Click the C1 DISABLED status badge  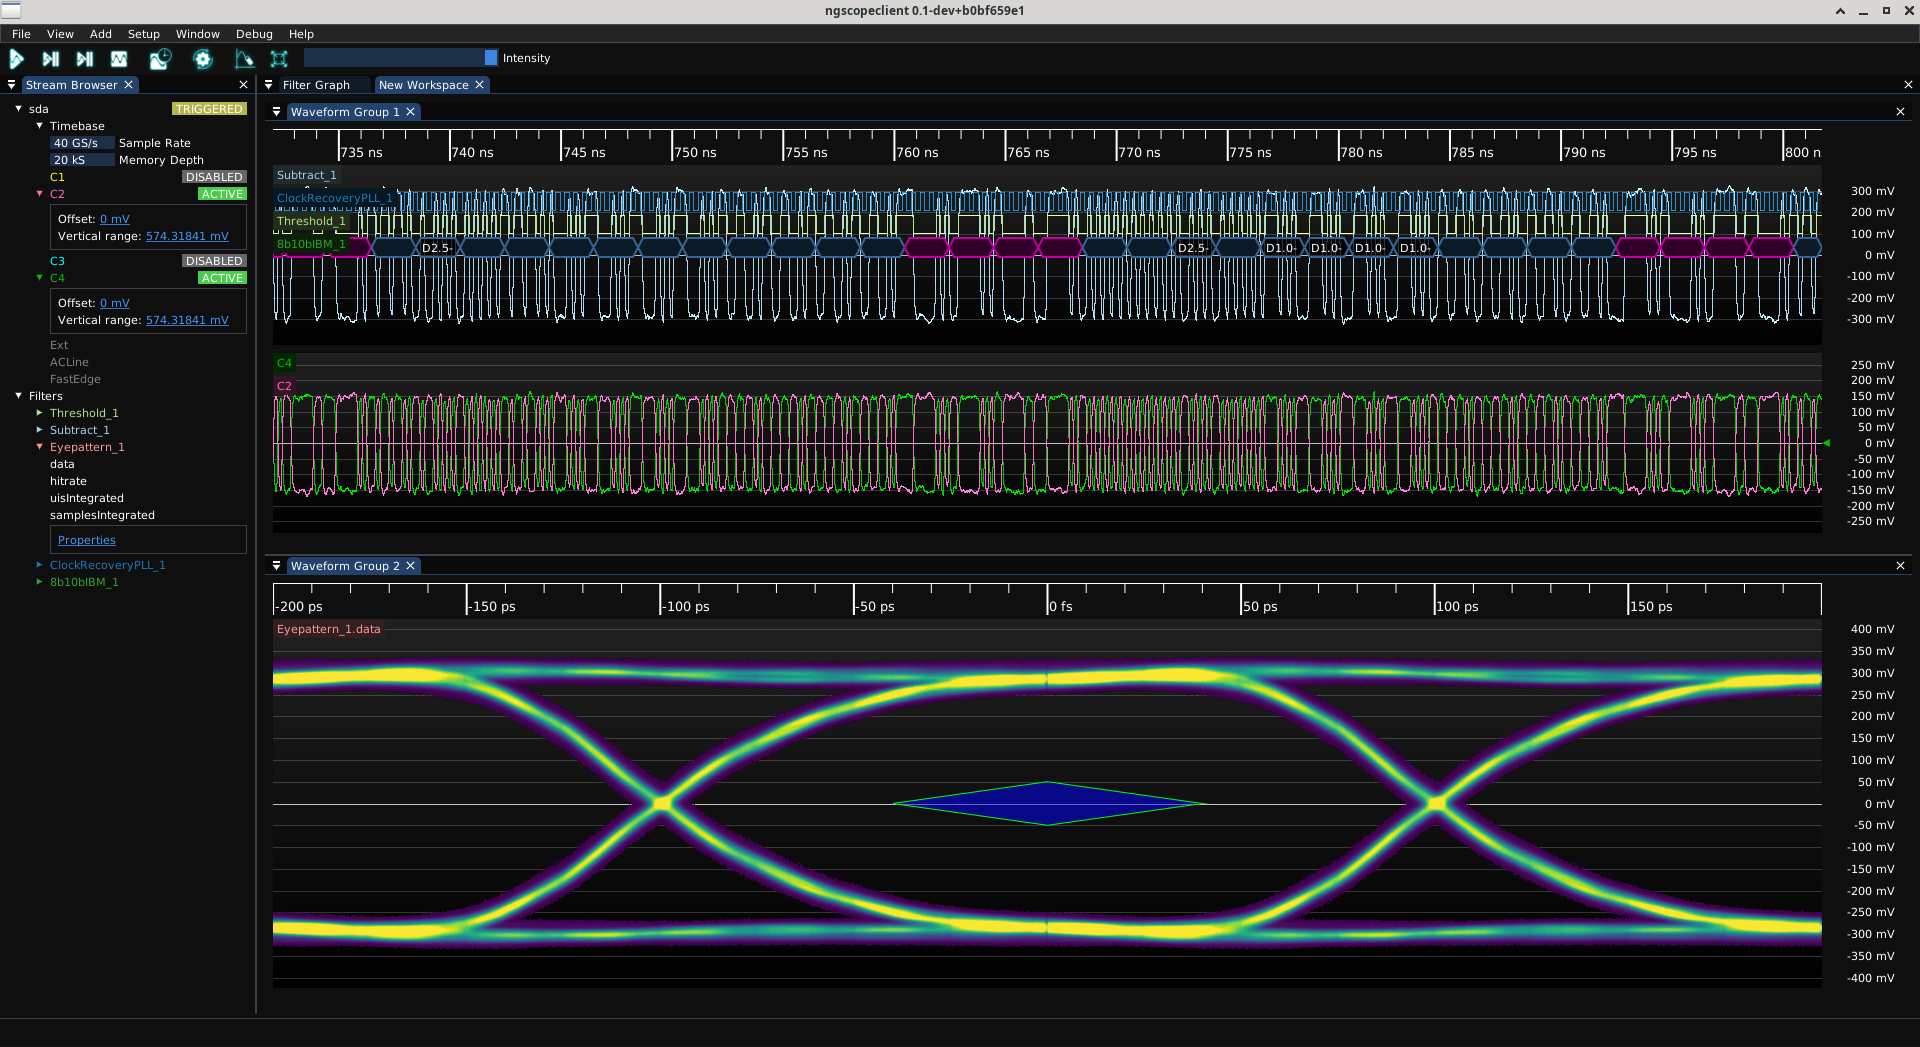point(214,177)
